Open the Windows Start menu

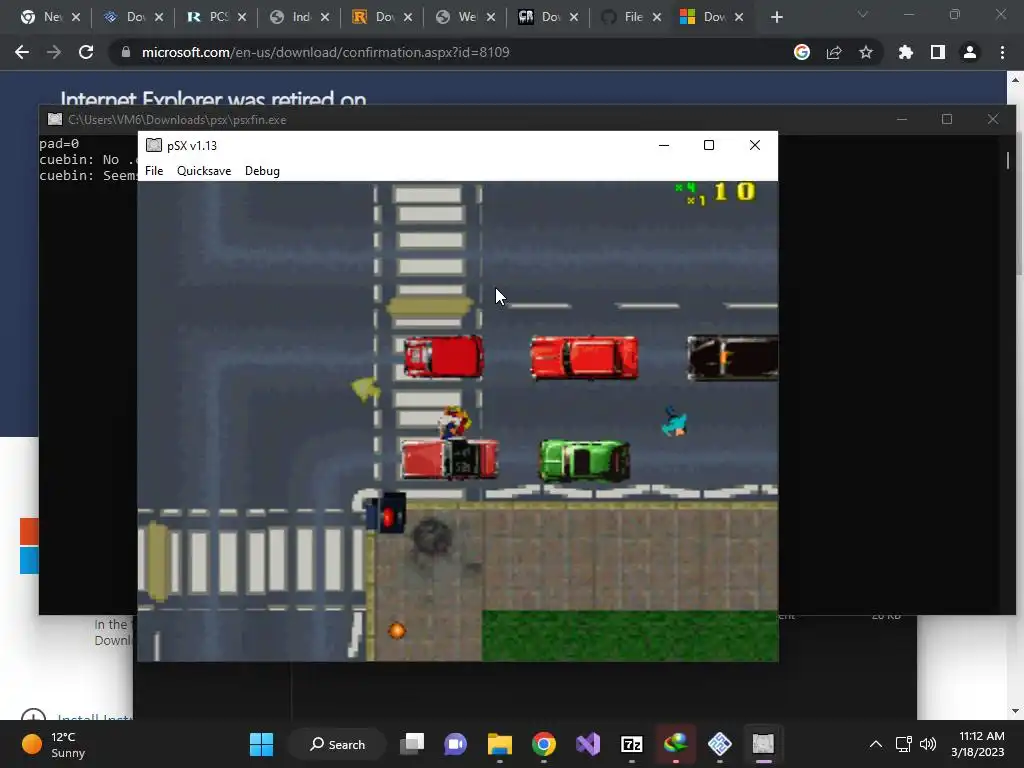261,744
